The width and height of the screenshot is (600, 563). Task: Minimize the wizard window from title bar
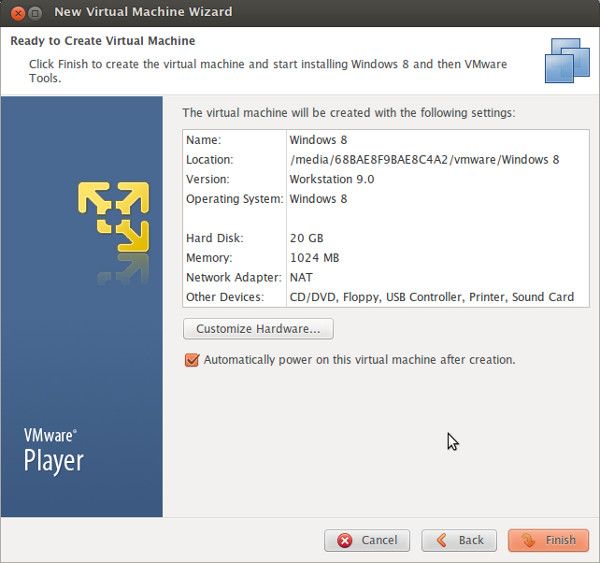(x=35, y=12)
